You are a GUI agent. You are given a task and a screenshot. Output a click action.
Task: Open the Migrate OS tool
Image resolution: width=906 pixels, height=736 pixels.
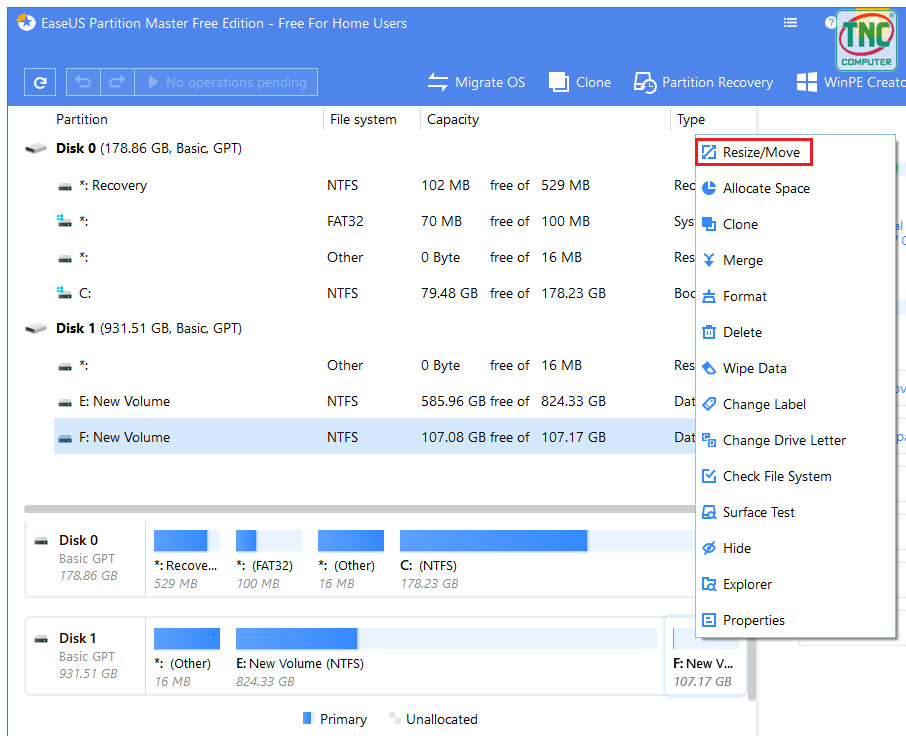[477, 82]
